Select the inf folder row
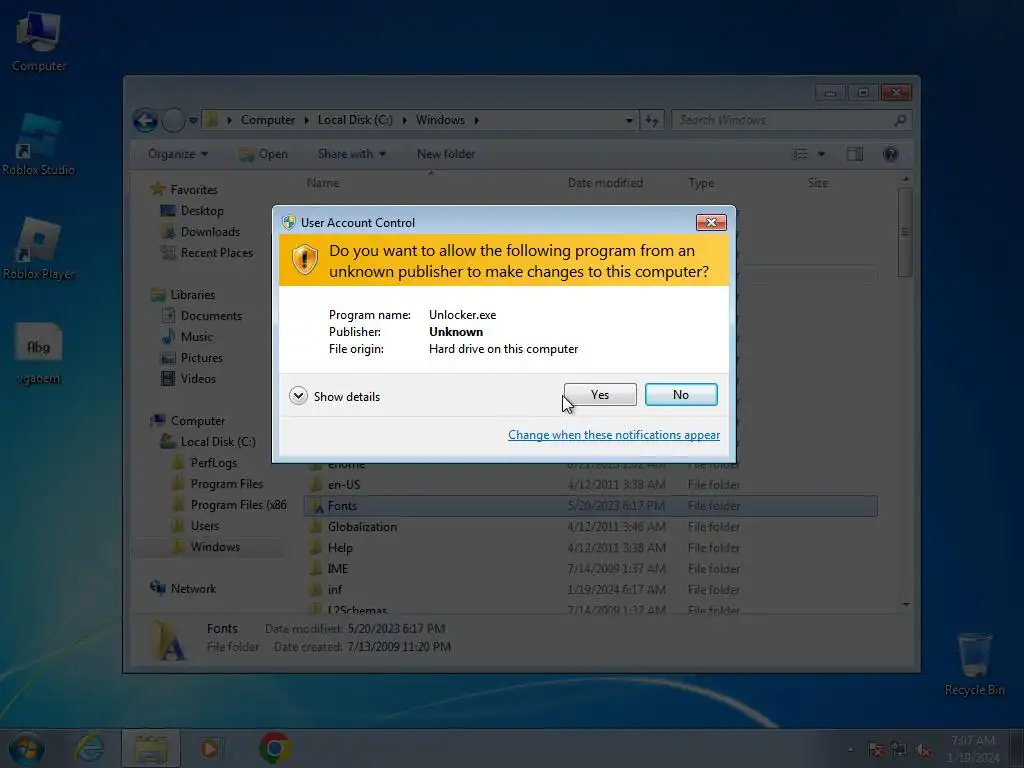Screen dimensions: 1024x768 (x=590, y=590)
